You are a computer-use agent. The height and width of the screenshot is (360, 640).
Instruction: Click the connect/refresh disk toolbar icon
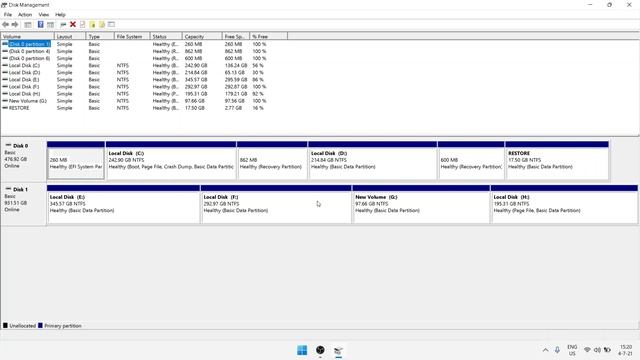pyautogui.click(x=63, y=24)
